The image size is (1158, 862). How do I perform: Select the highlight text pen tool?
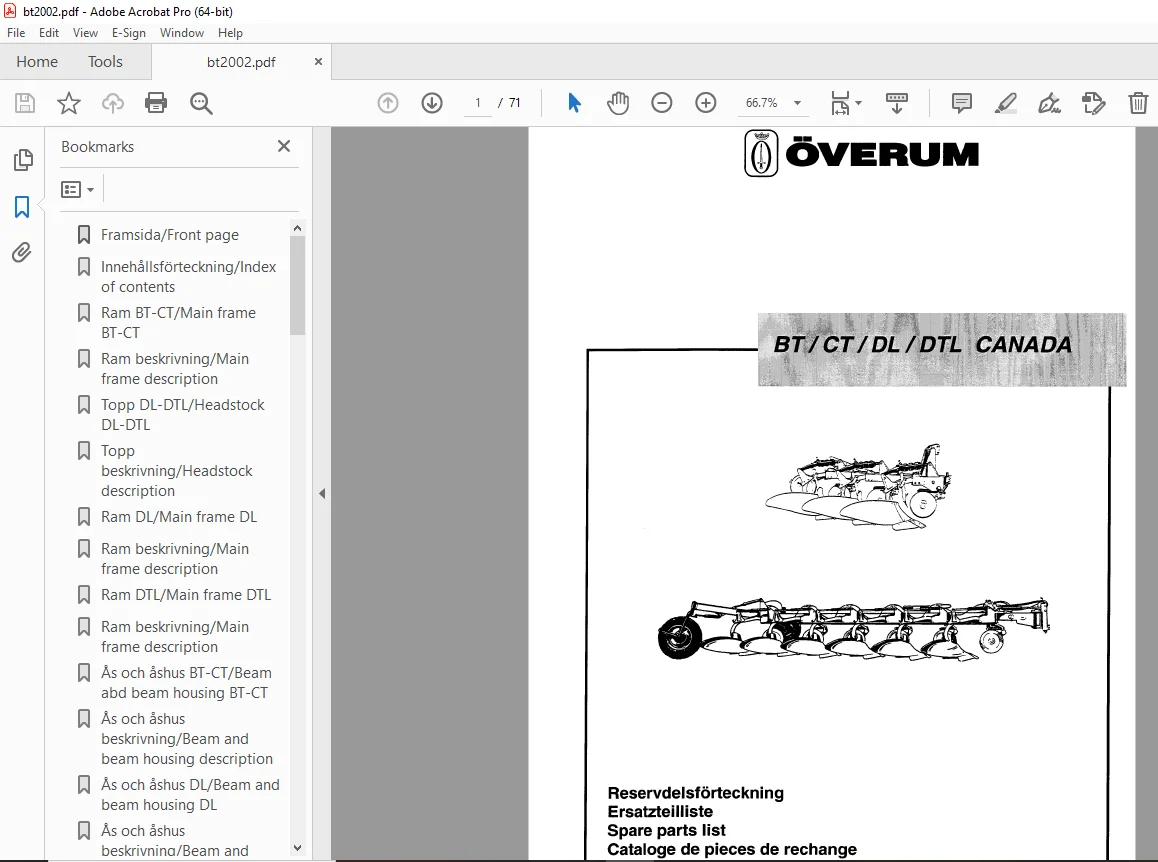(1005, 103)
